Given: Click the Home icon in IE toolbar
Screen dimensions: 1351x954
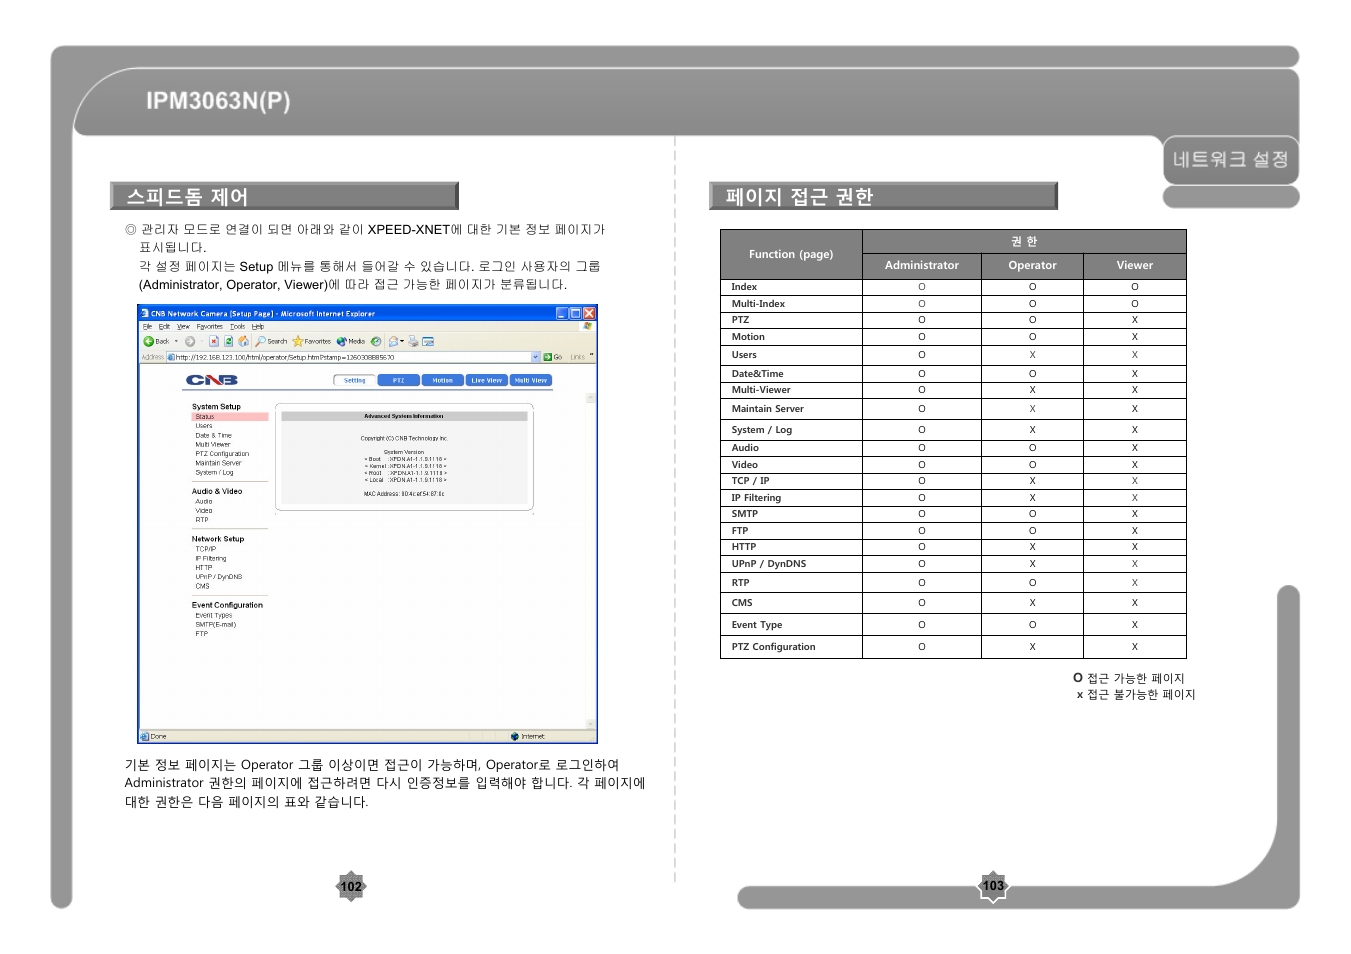Looking at the screenshot, I should pos(243,341).
